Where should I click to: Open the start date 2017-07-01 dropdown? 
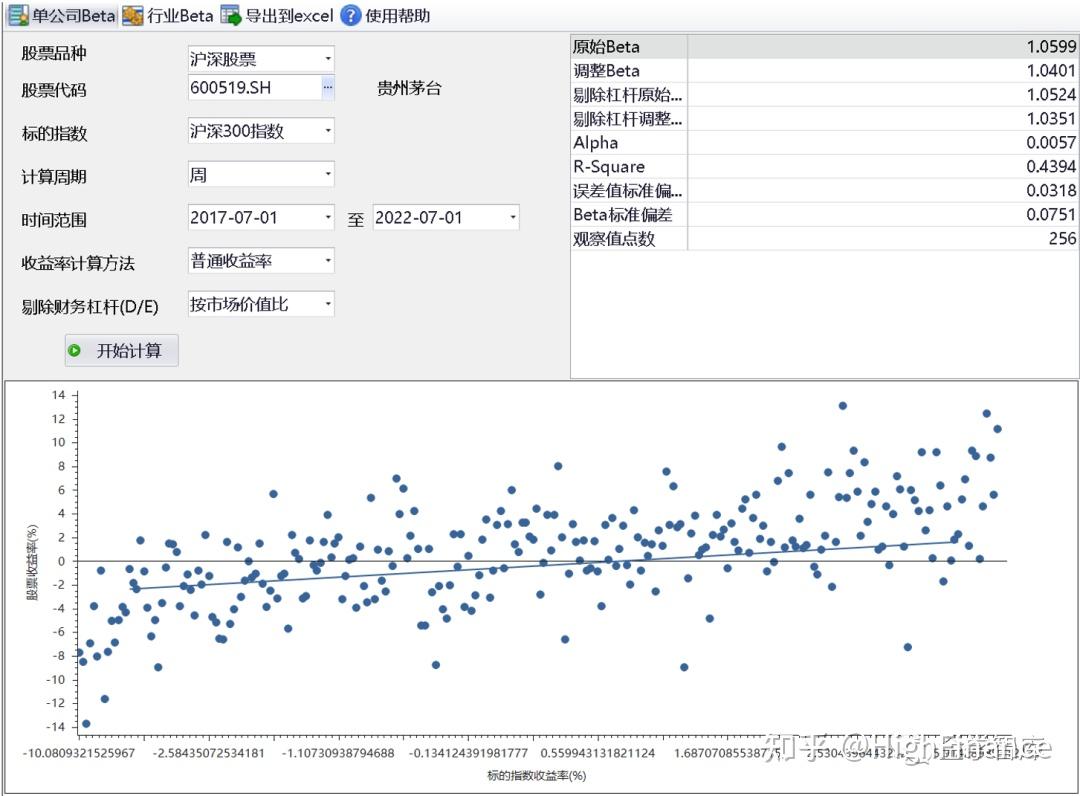click(x=328, y=218)
